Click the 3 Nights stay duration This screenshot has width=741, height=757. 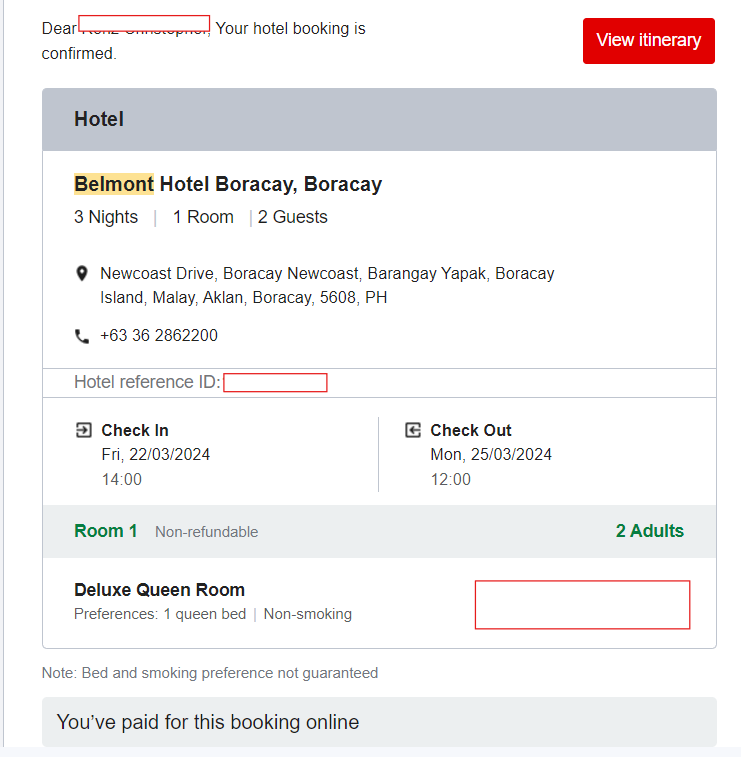pos(106,217)
